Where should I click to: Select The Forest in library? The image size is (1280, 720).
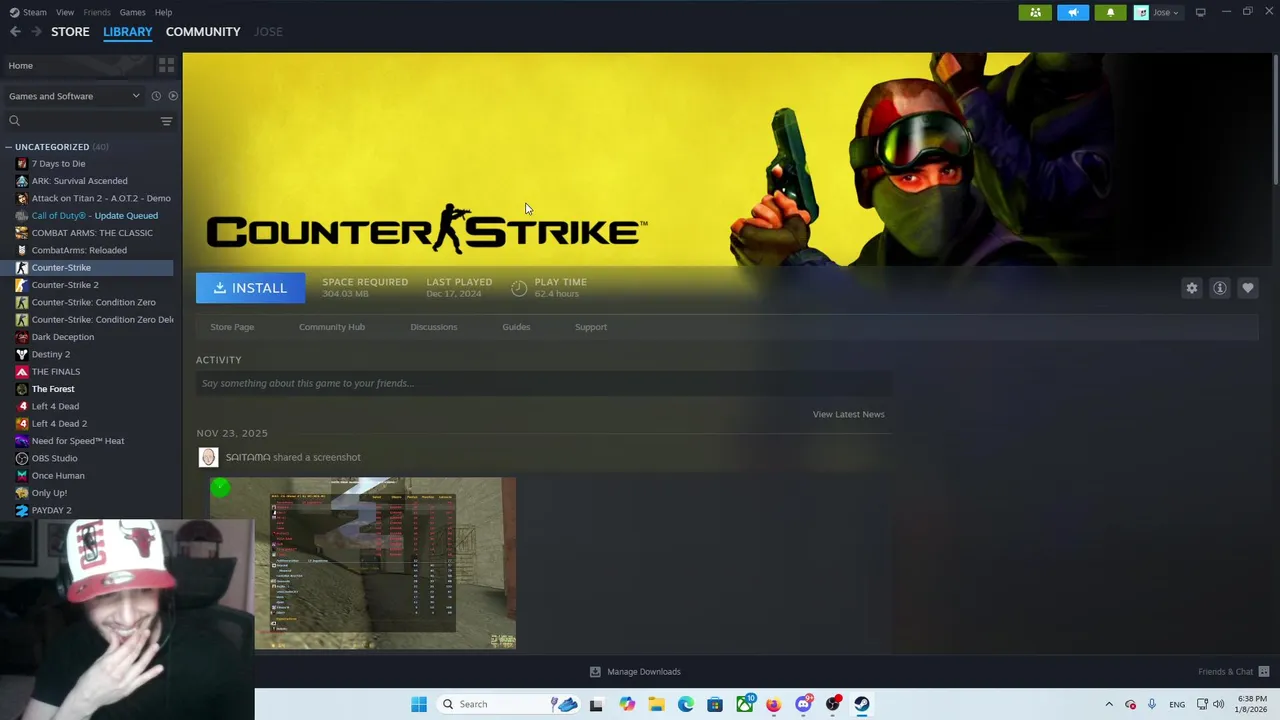point(53,389)
